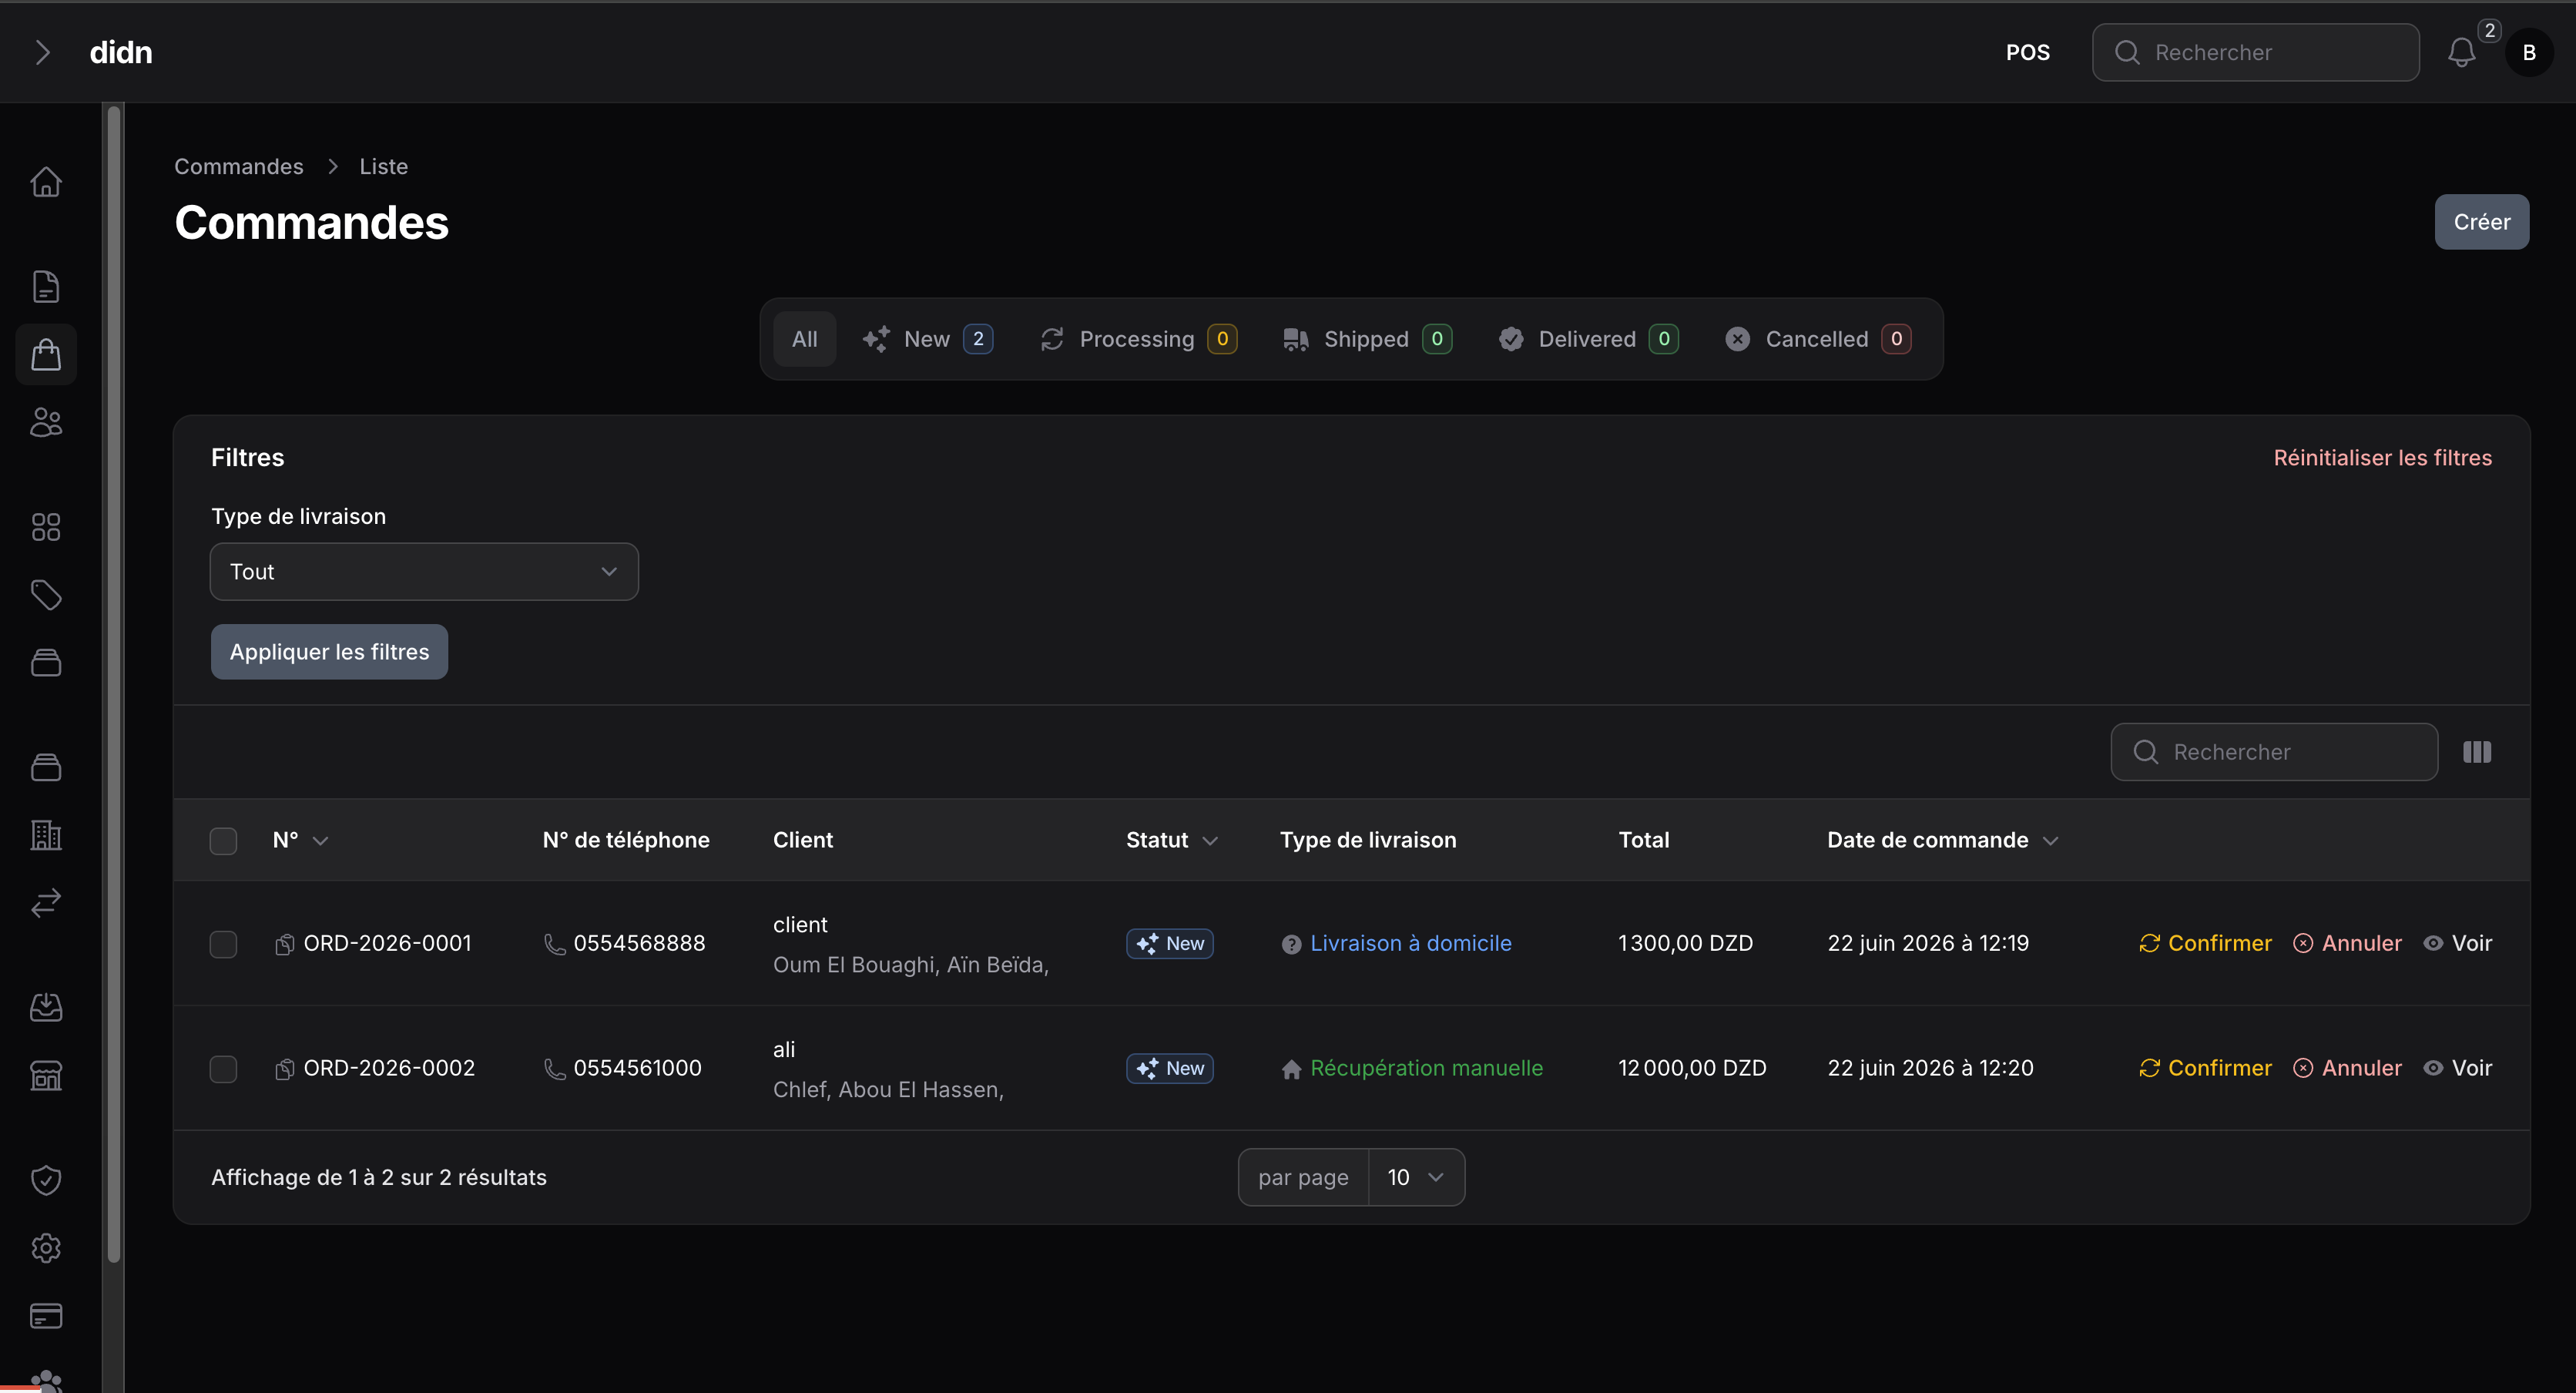The width and height of the screenshot is (2576, 1393).
Task: Check the ORD-2026-0002 row checkbox
Action: tap(223, 1069)
